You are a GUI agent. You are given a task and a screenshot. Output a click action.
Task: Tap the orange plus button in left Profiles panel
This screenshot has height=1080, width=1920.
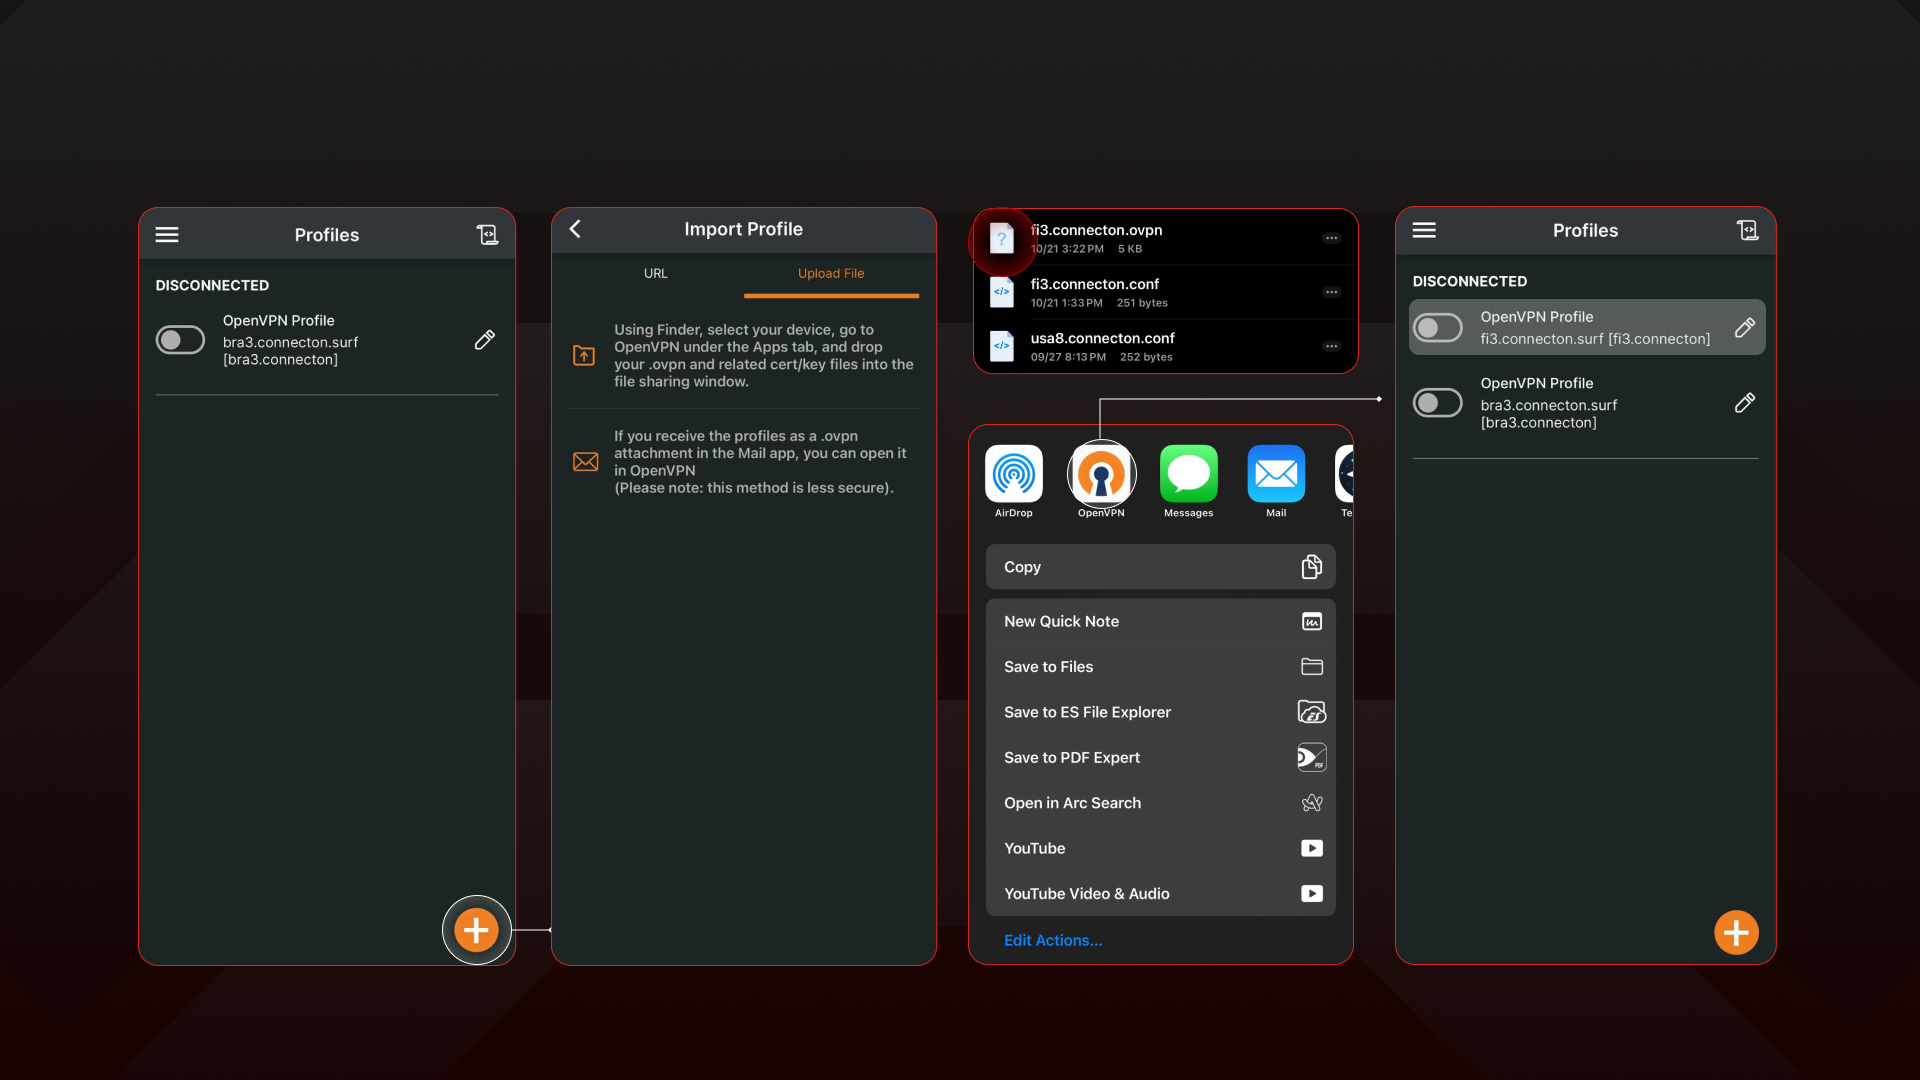pyautogui.click(x=477, y=930)
